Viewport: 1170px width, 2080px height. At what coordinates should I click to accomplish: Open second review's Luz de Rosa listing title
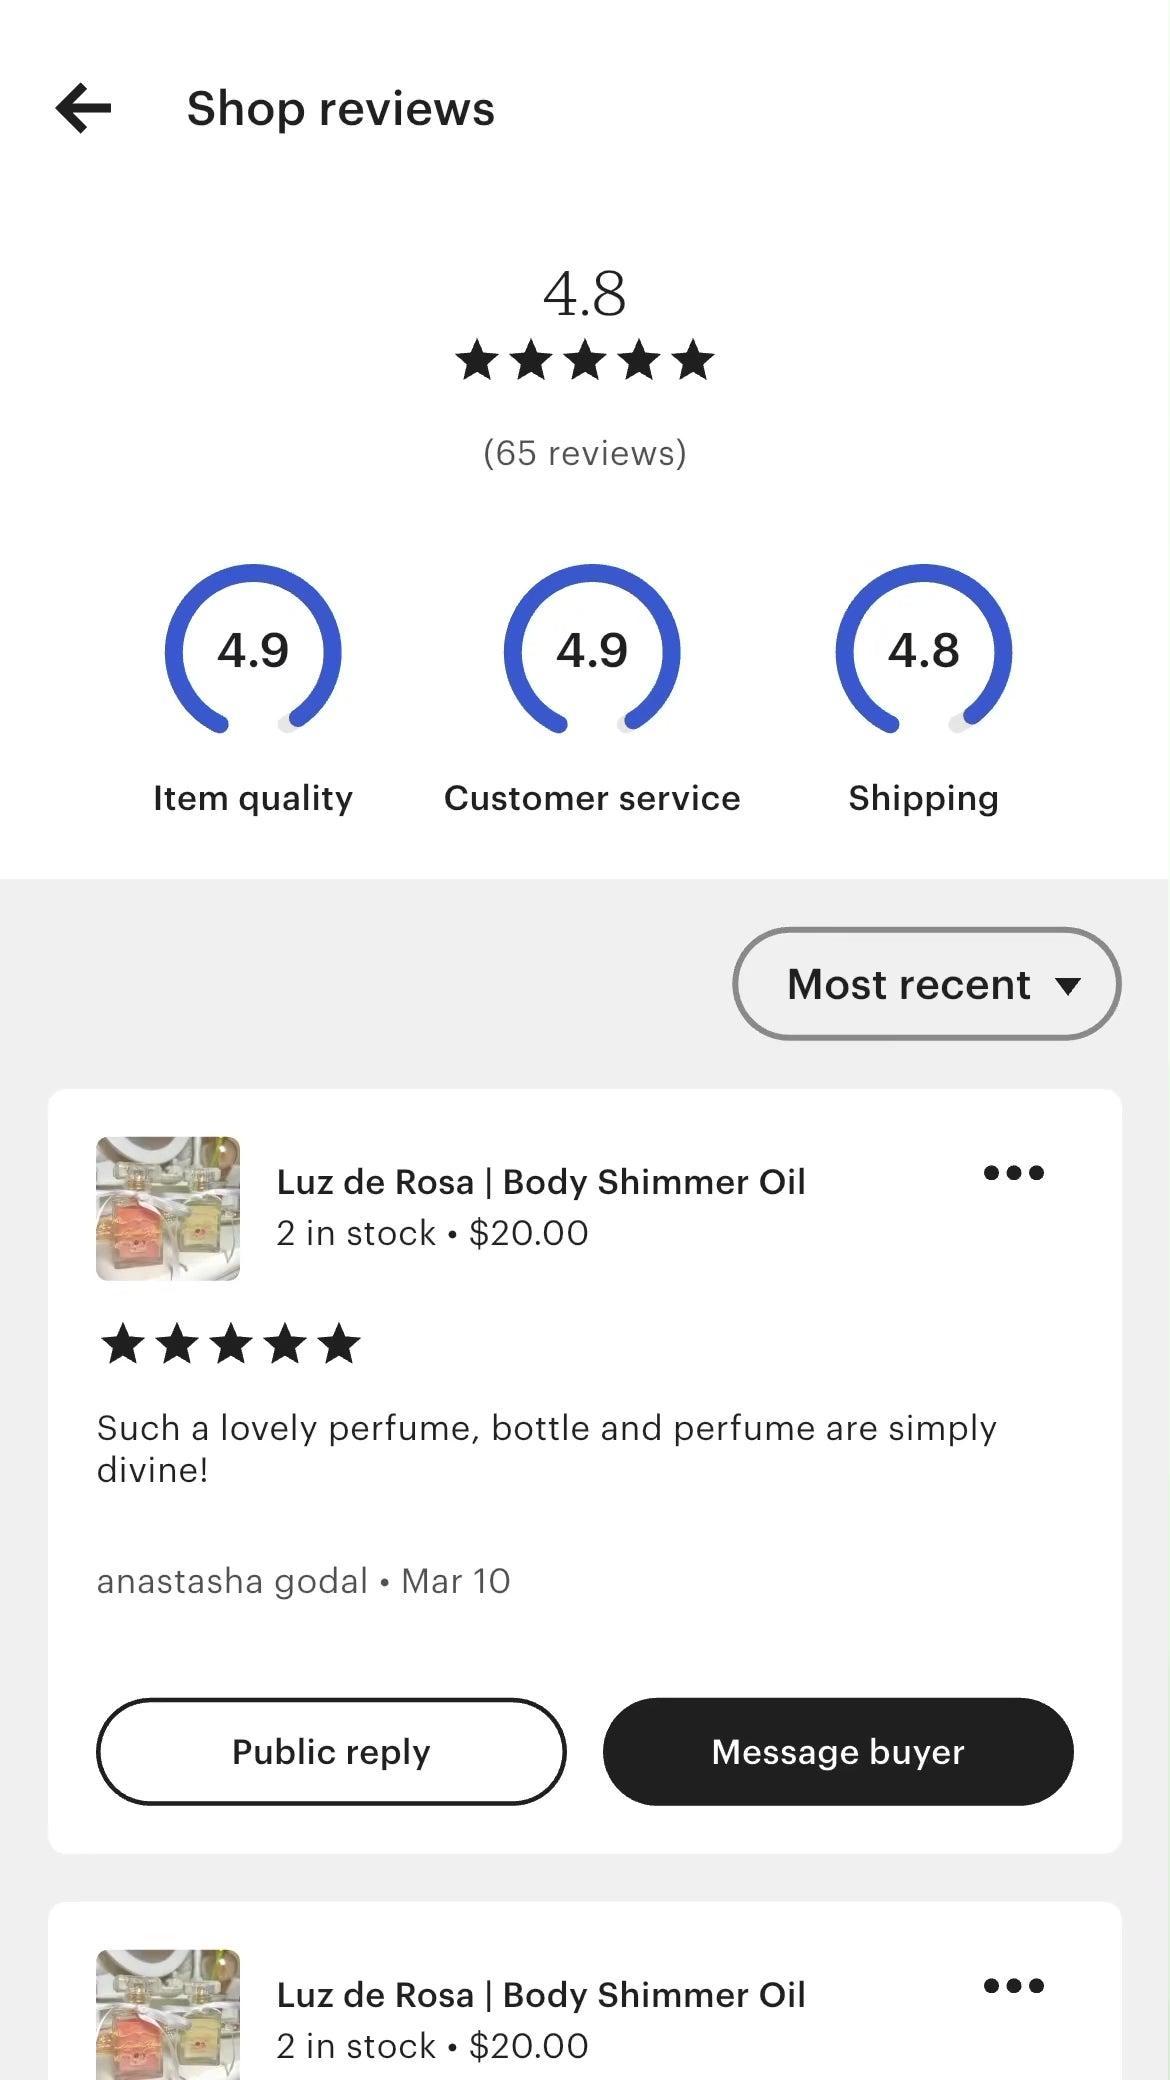coord(540,1995)
